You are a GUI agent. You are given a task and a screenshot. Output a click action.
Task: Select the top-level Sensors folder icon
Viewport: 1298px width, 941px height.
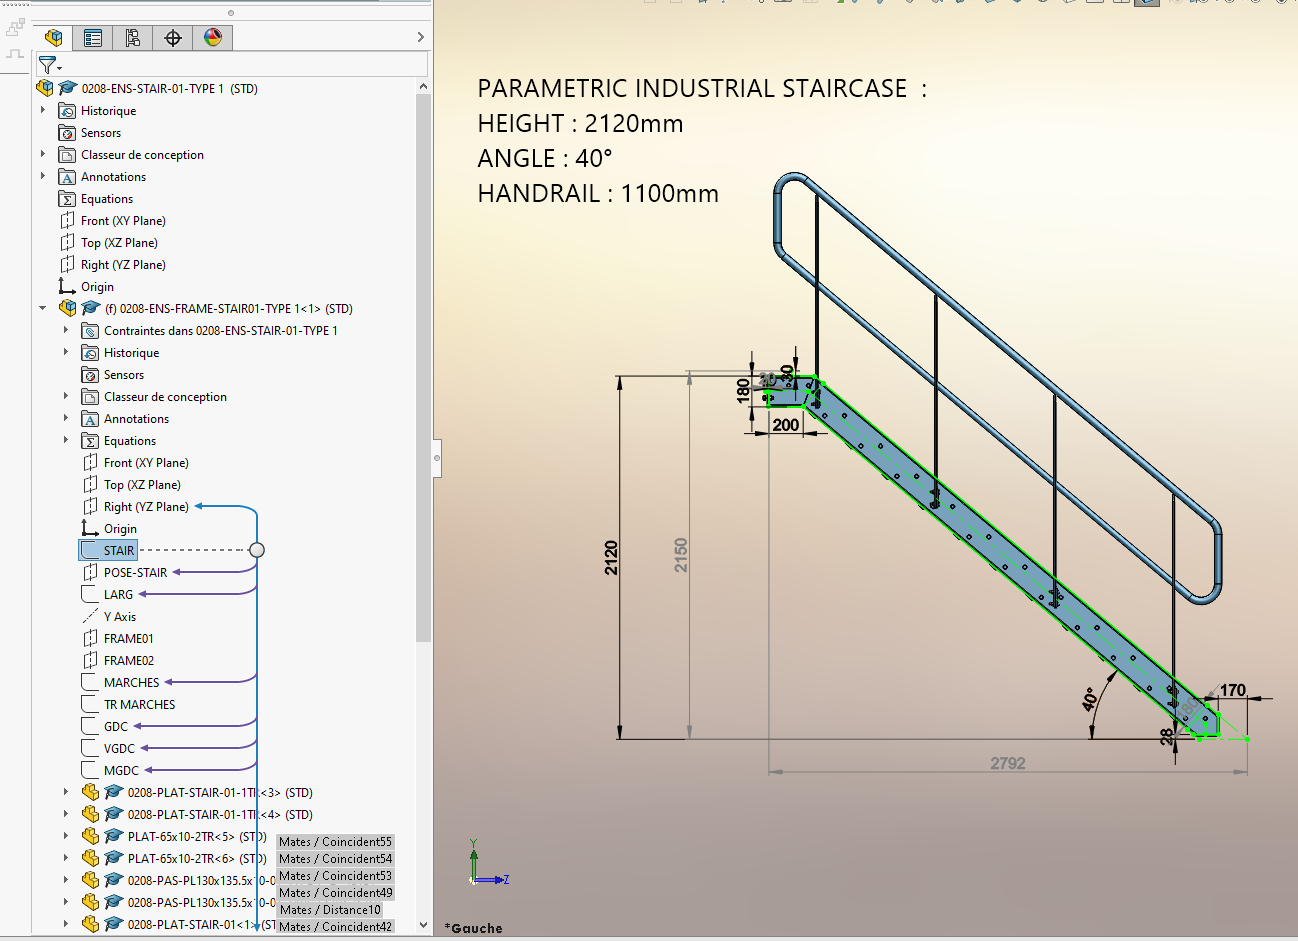(x=67, y=133)
